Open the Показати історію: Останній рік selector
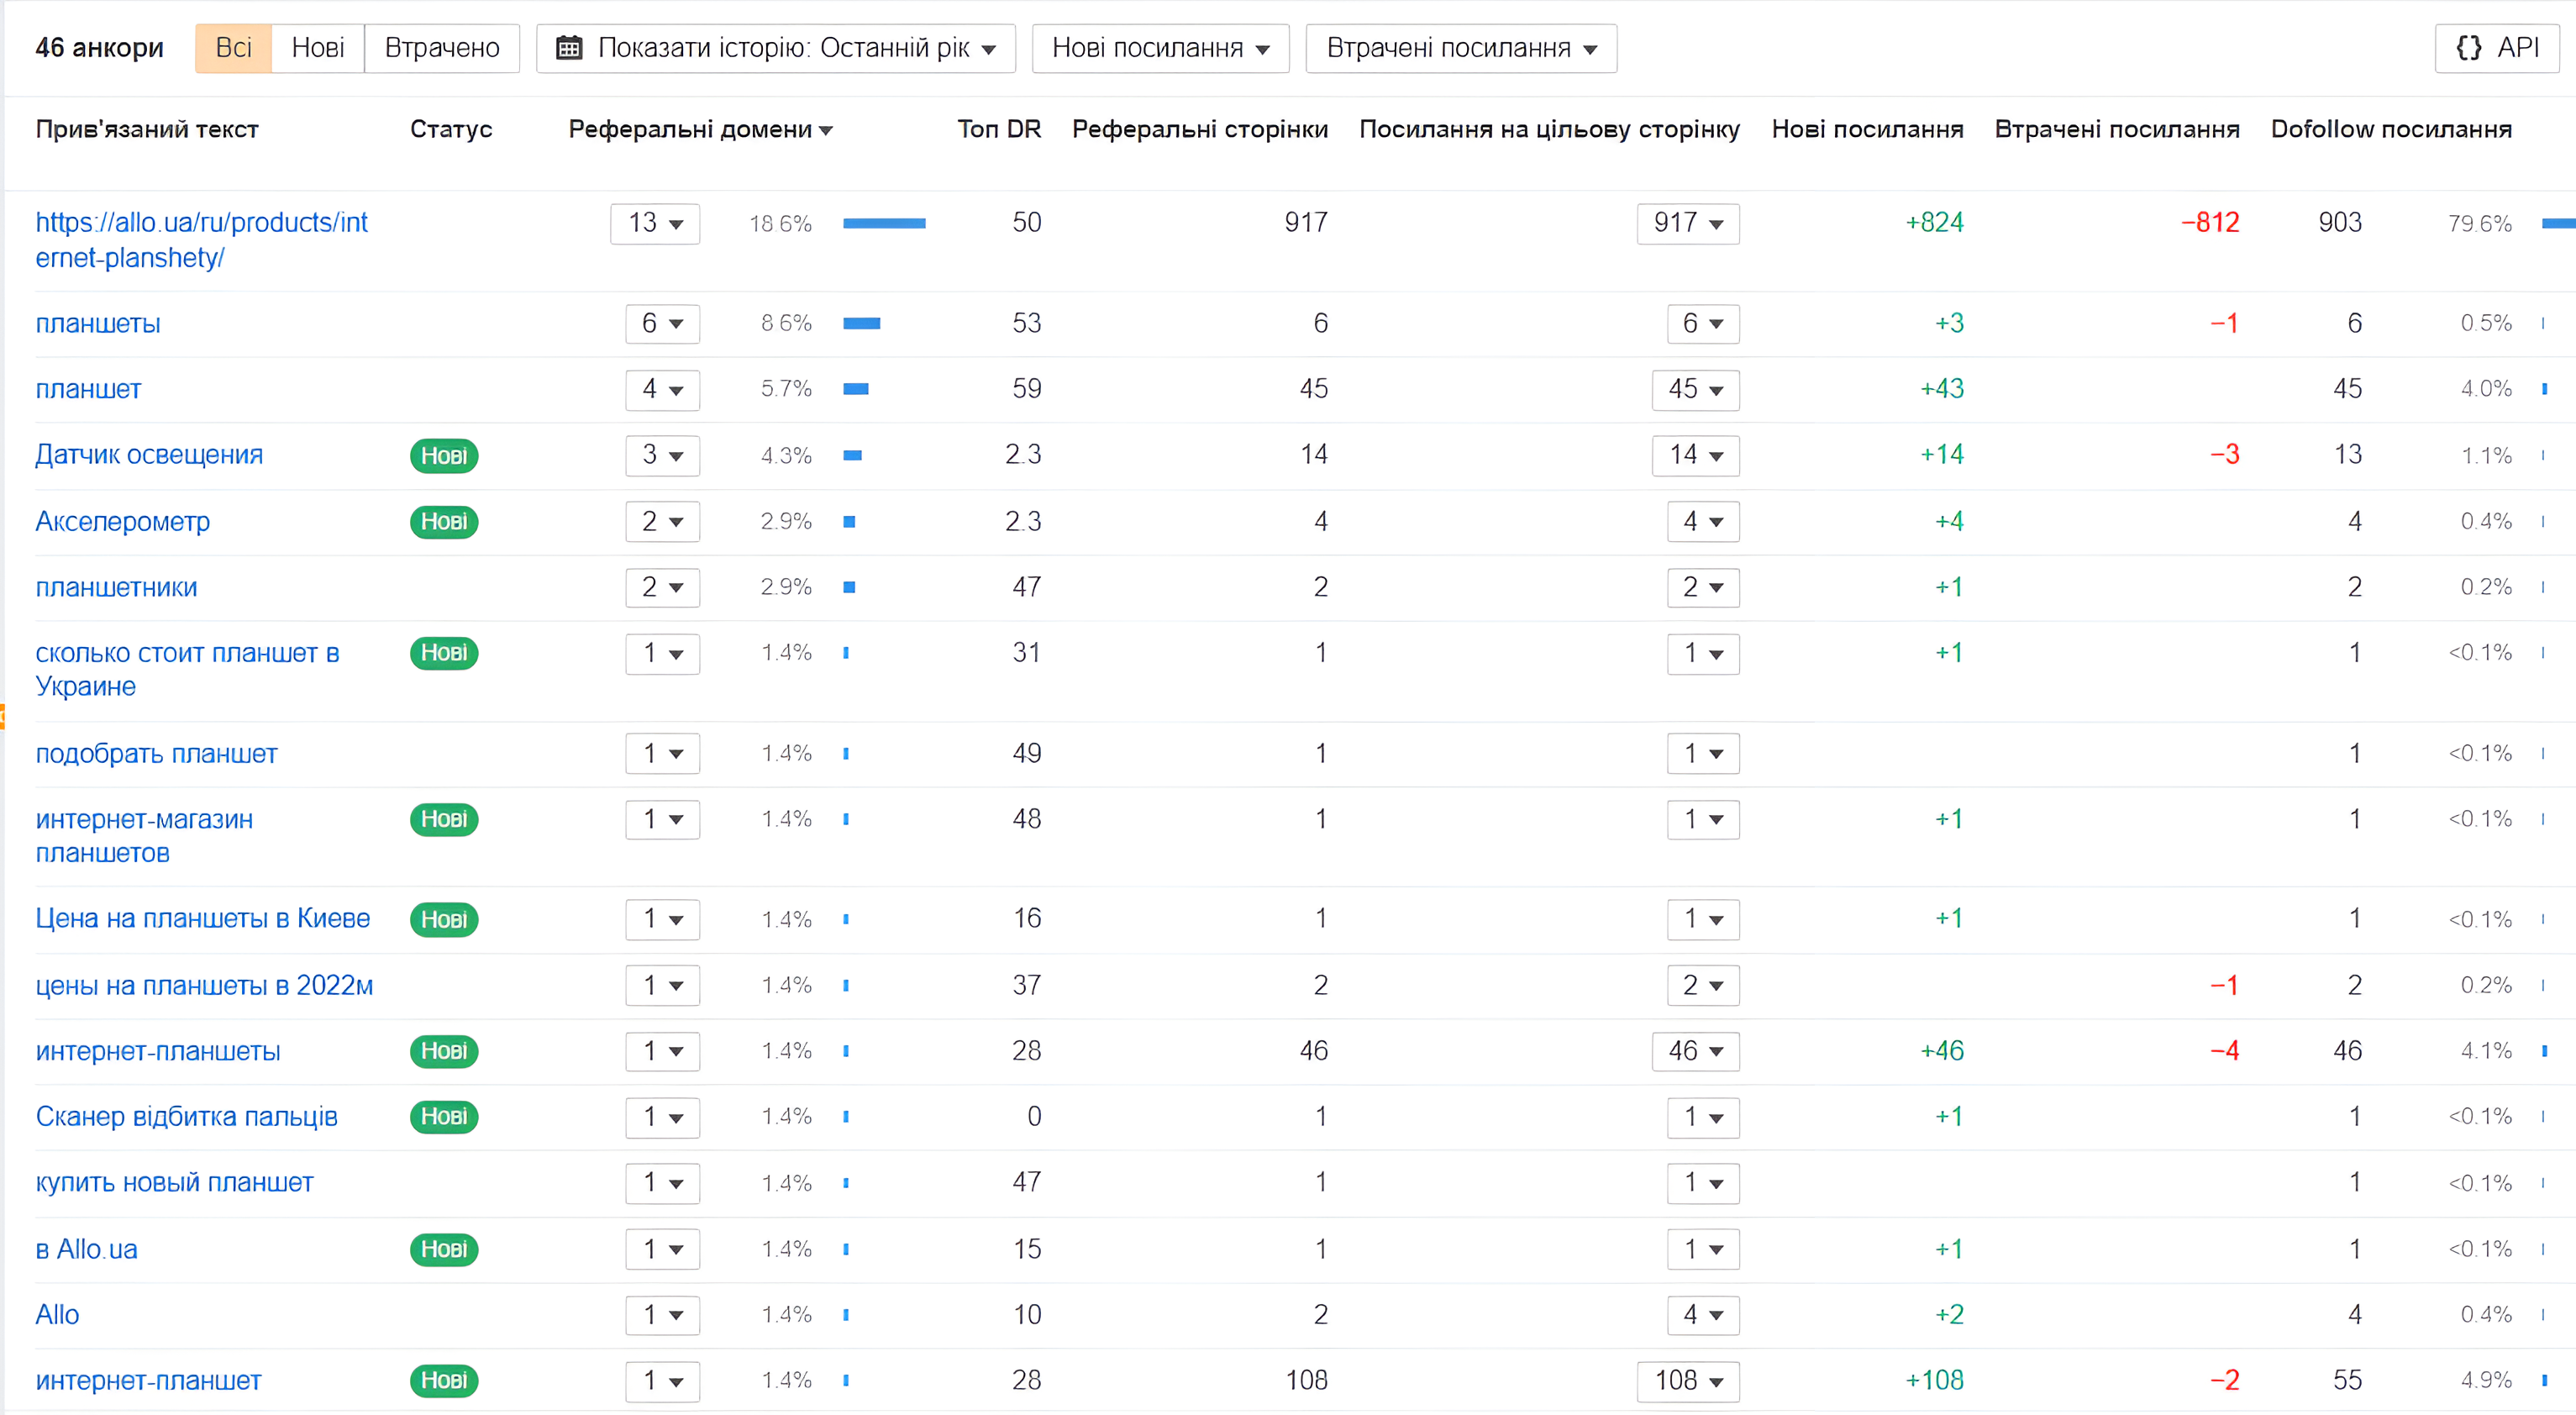 coord(776,48)
